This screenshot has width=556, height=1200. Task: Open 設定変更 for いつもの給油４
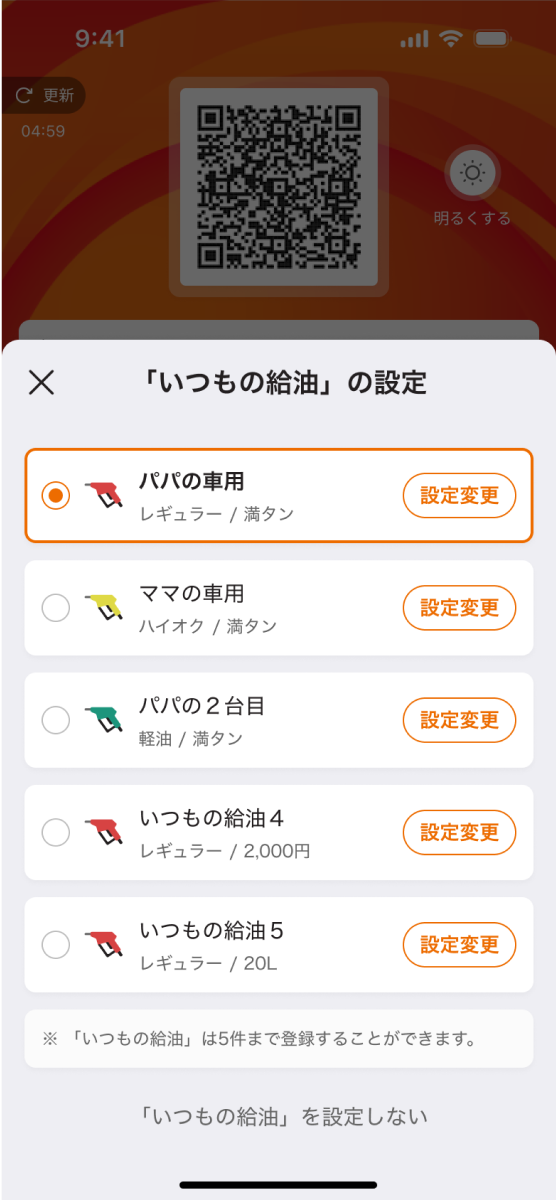(459, 832)
